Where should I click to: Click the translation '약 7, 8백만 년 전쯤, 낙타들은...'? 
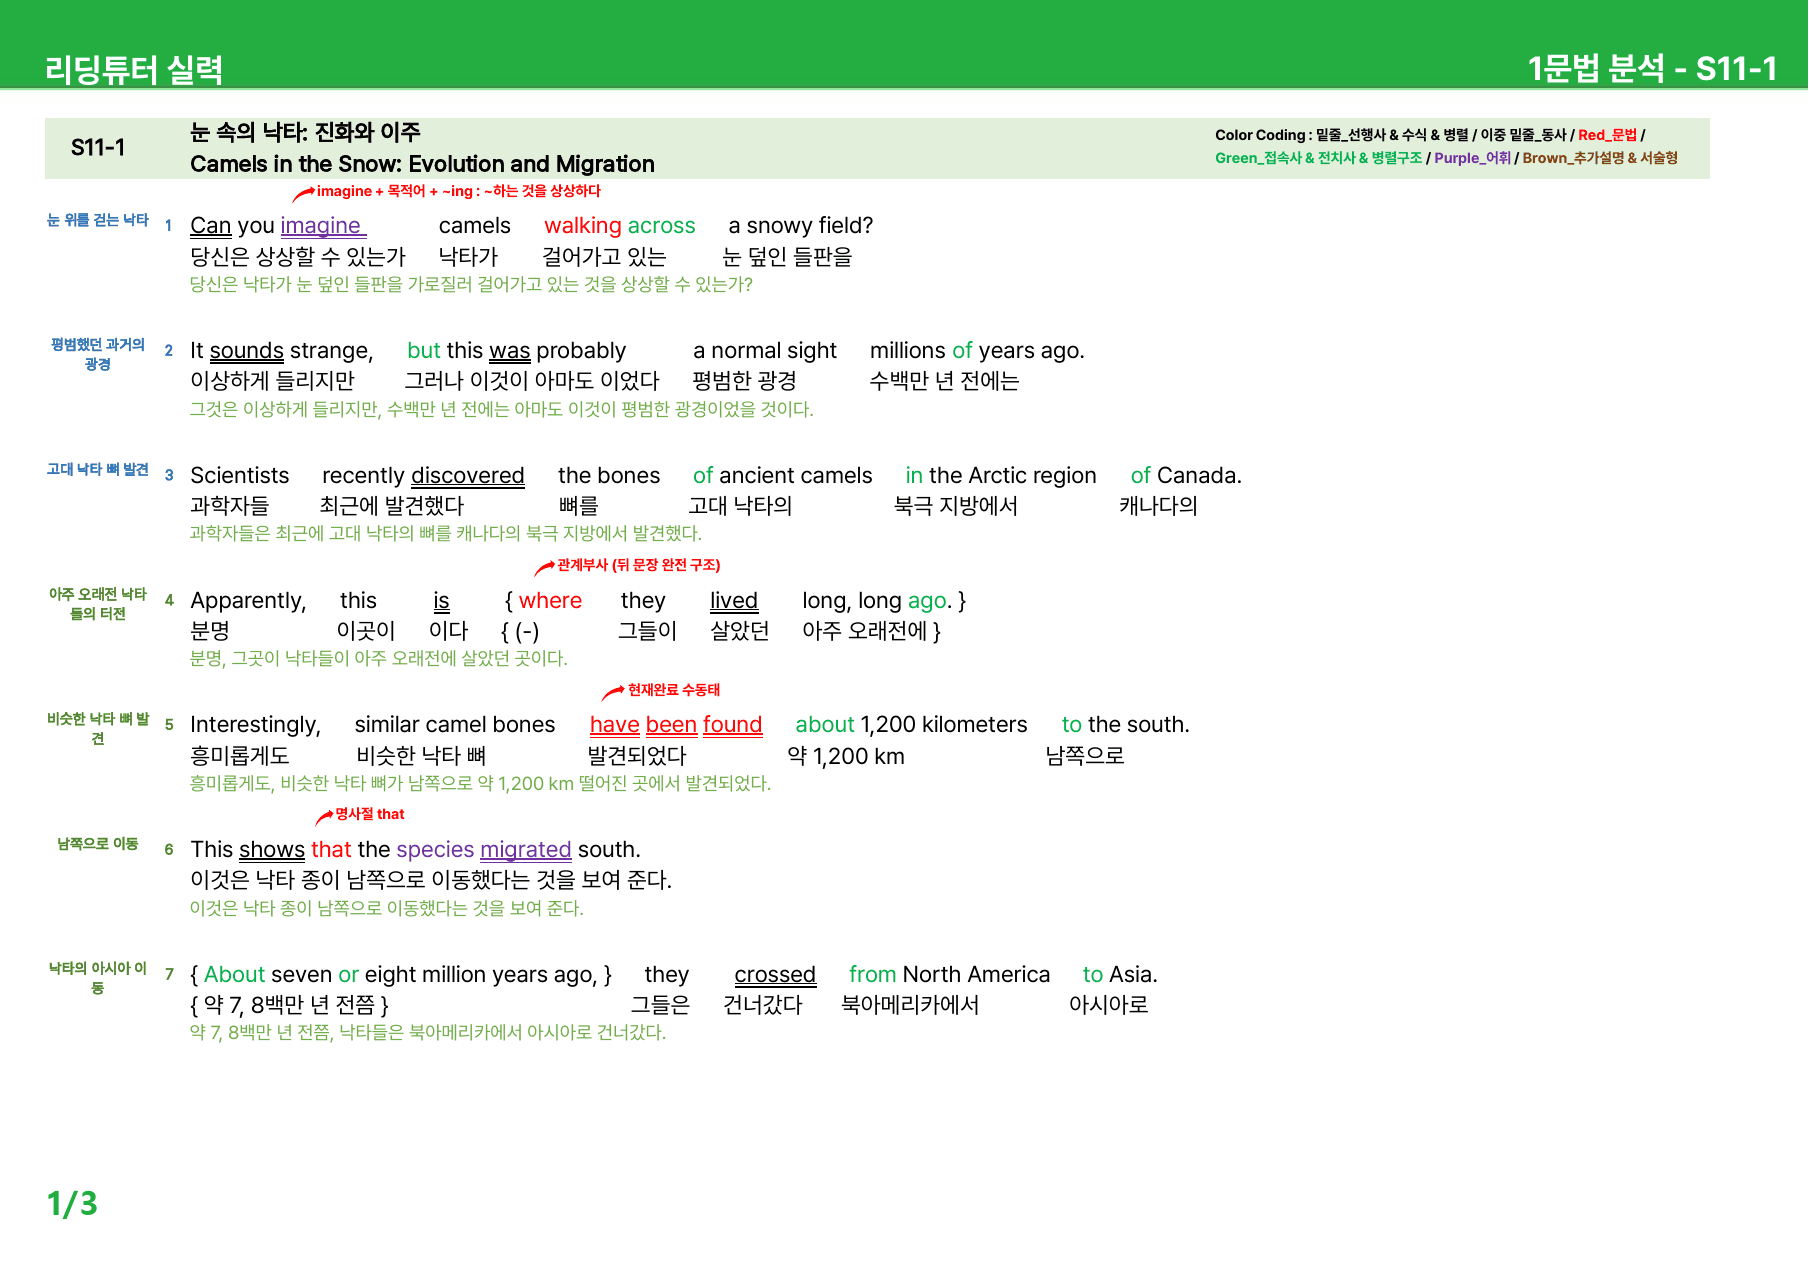tap(428, 1033)
